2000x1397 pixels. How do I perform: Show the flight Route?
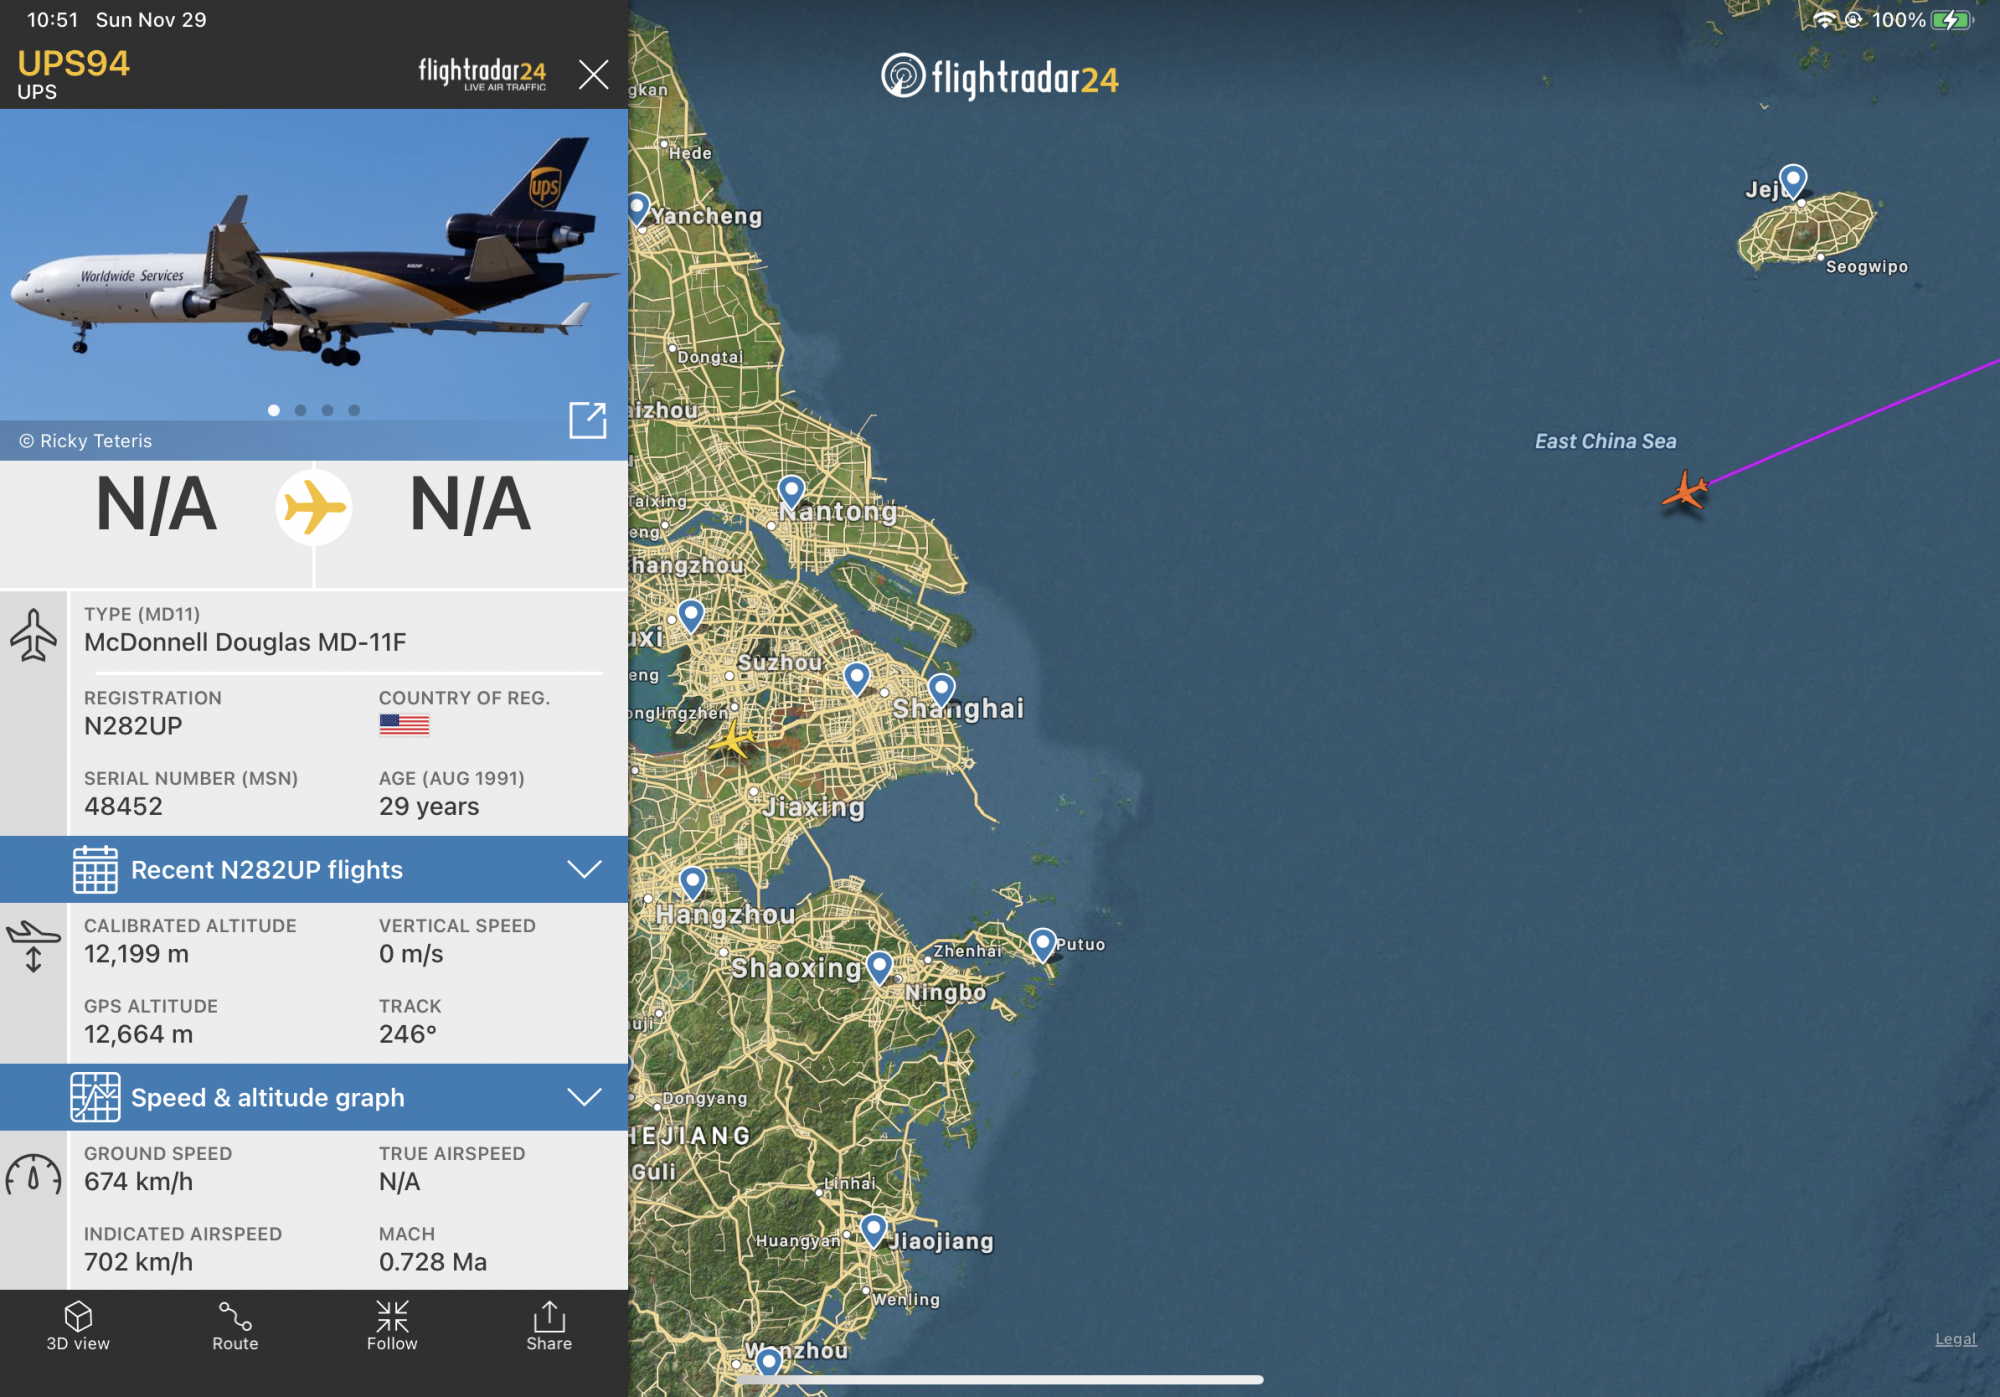click(x=235, y=1326)
